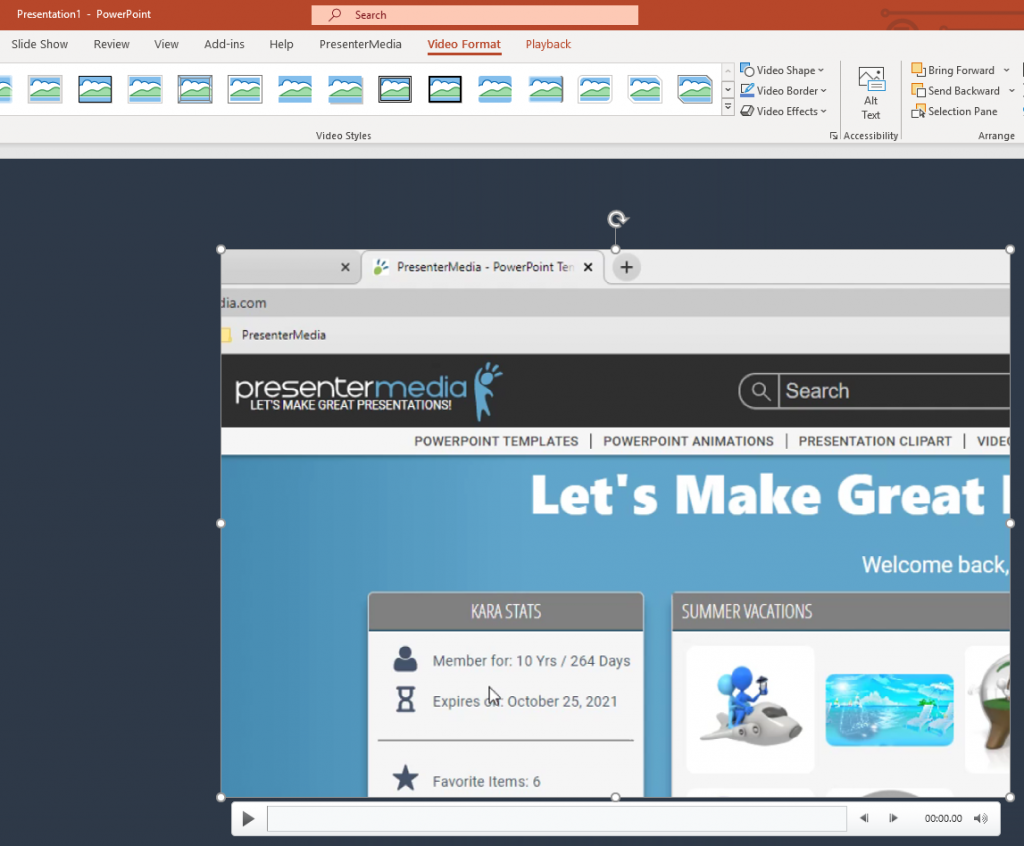The image size is (1024, 846).
Task: Open the View ribbon tab
Action: (166, 44)
